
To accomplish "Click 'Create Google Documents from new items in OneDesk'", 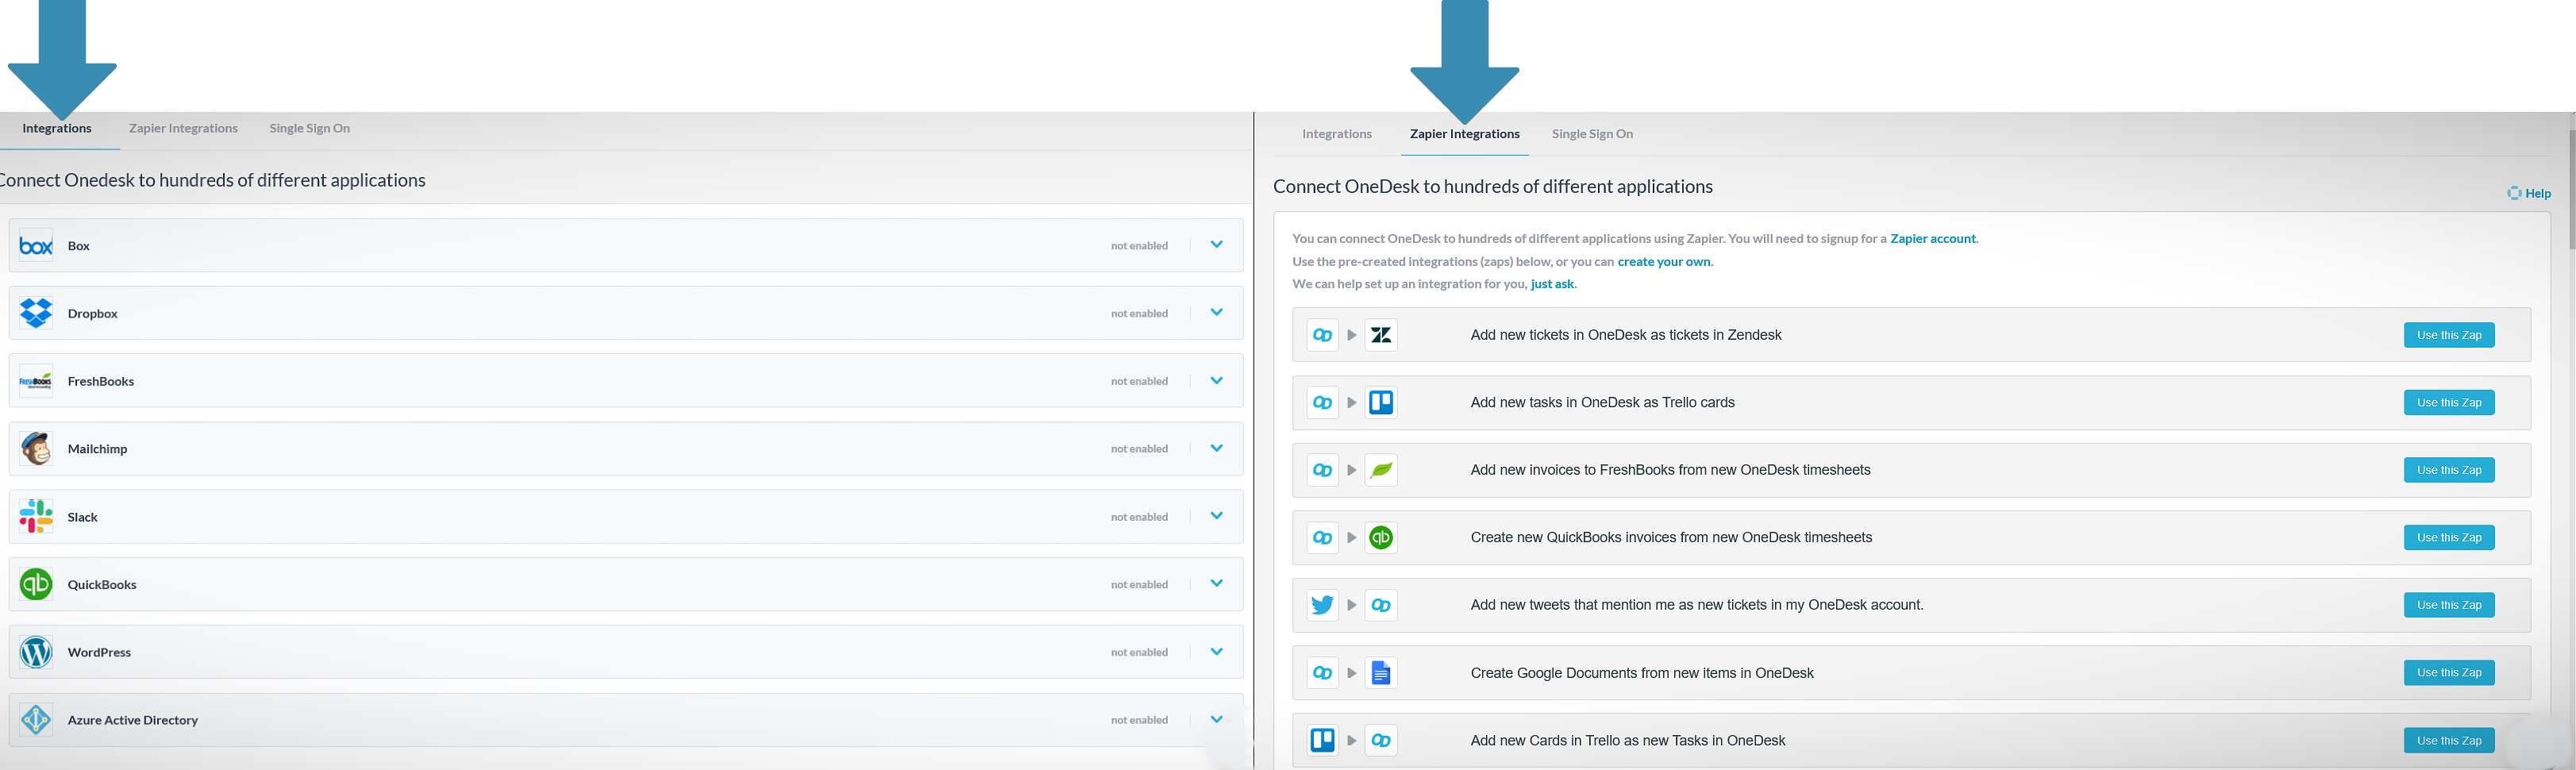I will [1641, 673].
